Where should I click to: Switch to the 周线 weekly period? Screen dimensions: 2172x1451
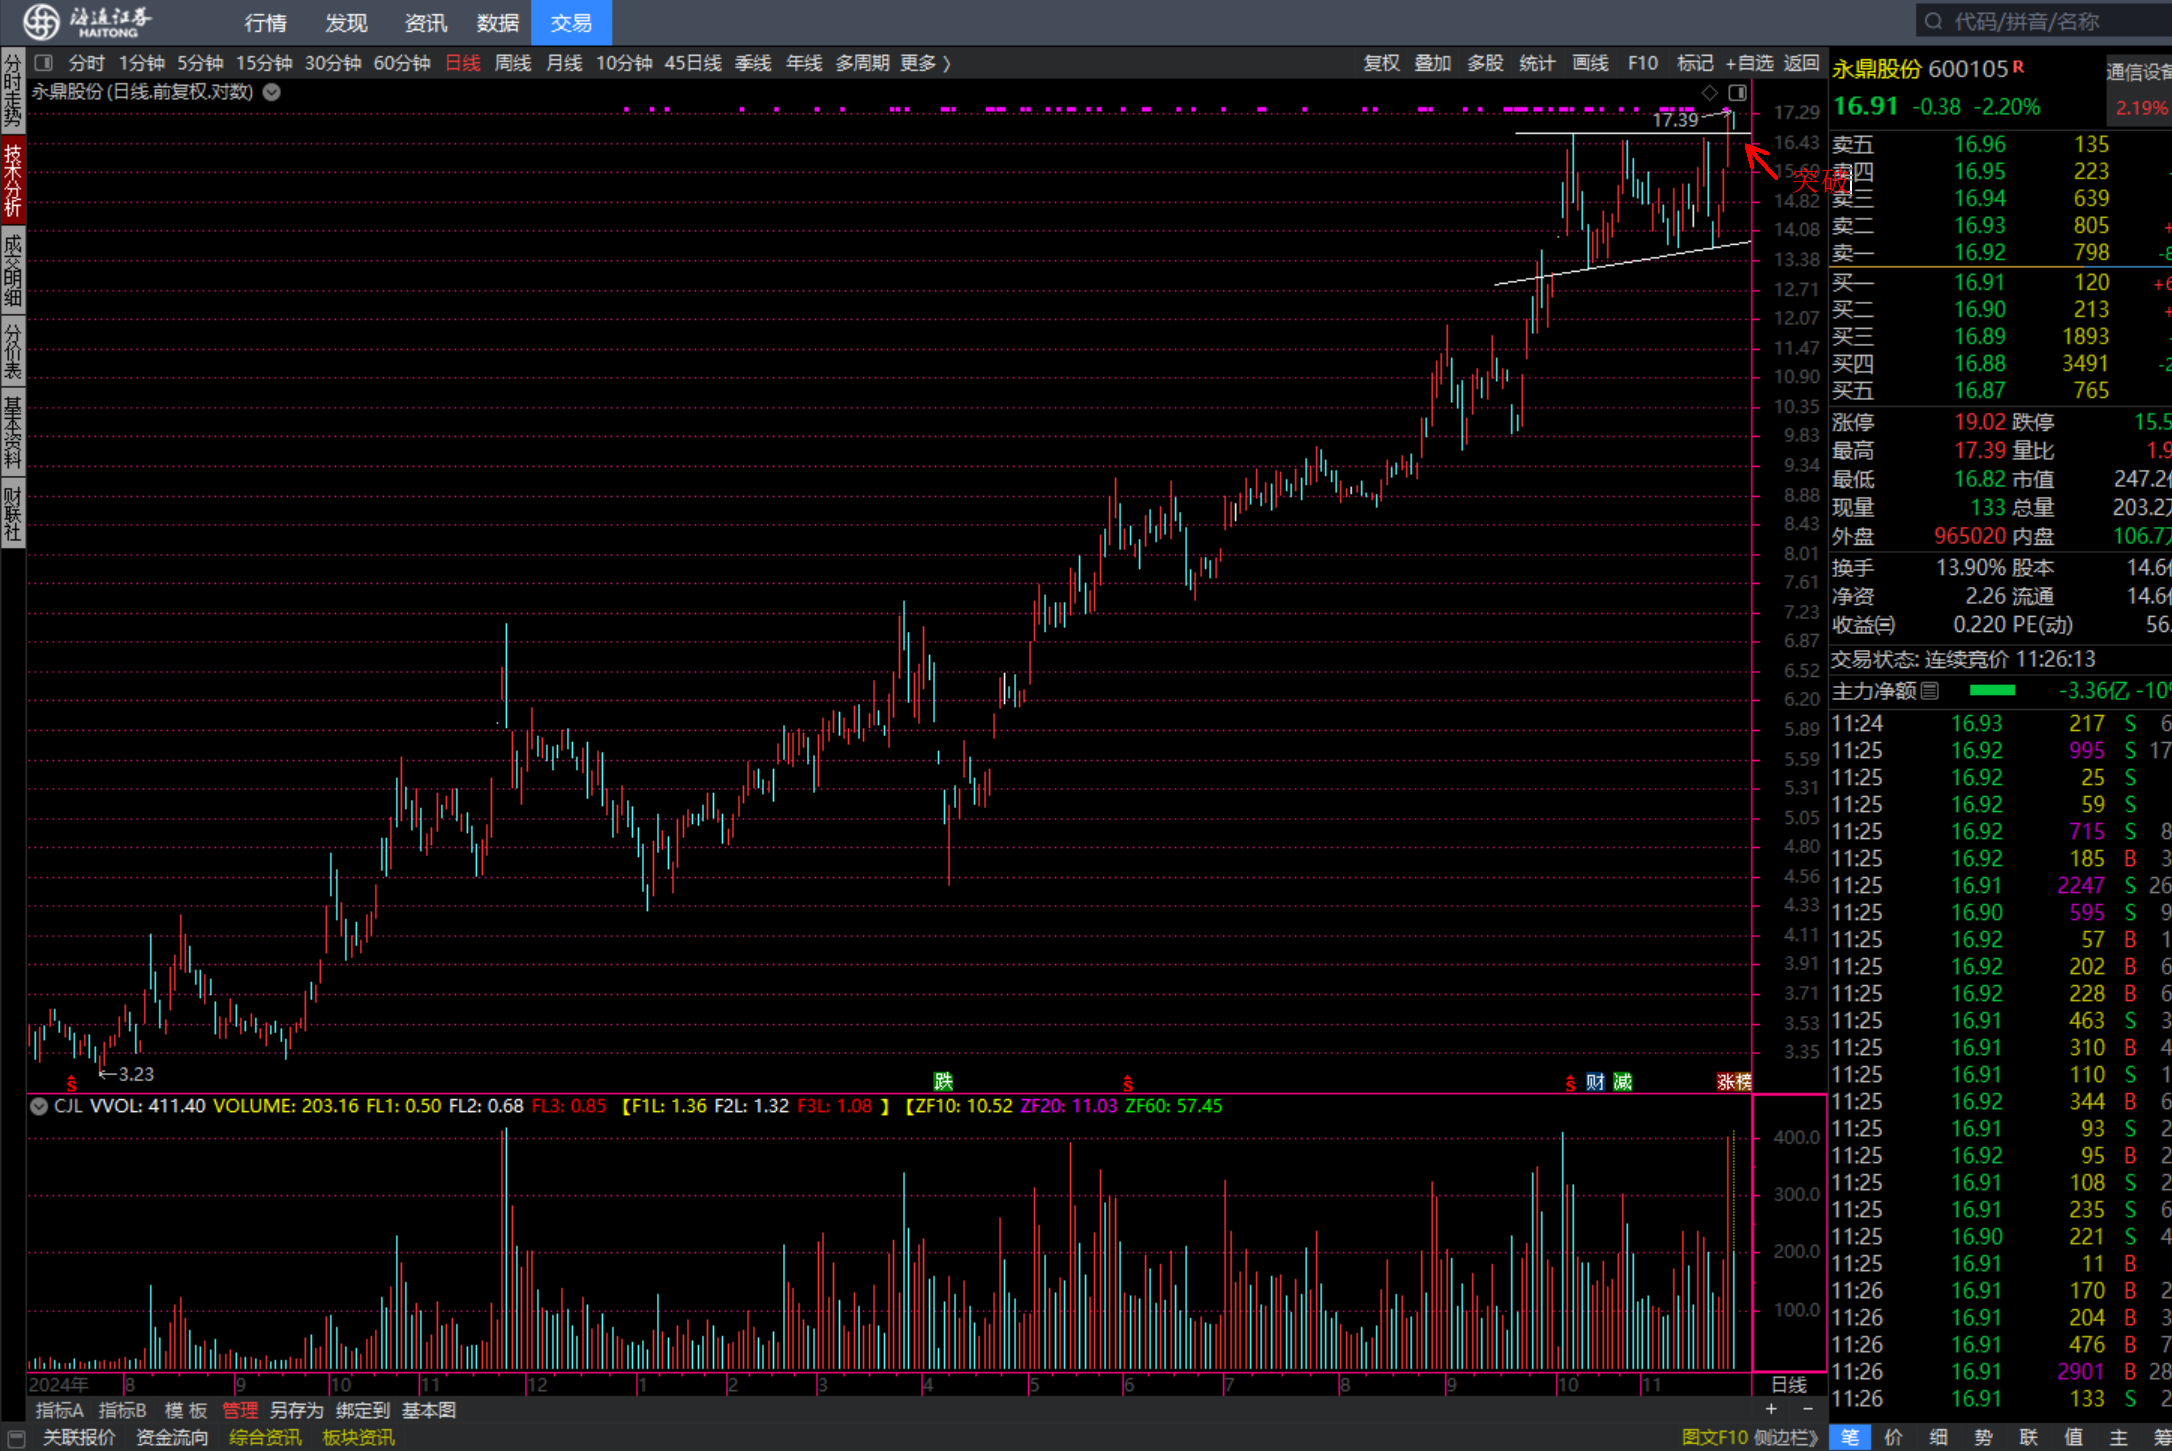click(513, 63)
